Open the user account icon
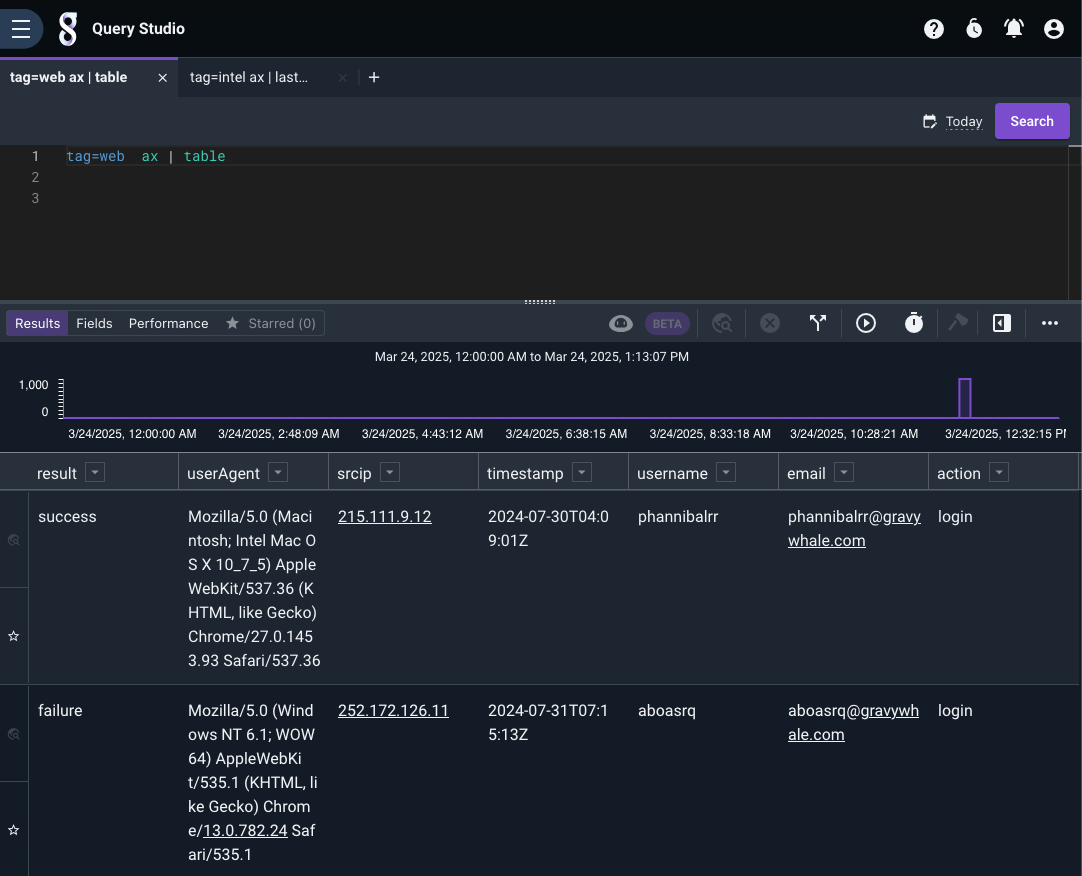 (x=1054, y=29)
